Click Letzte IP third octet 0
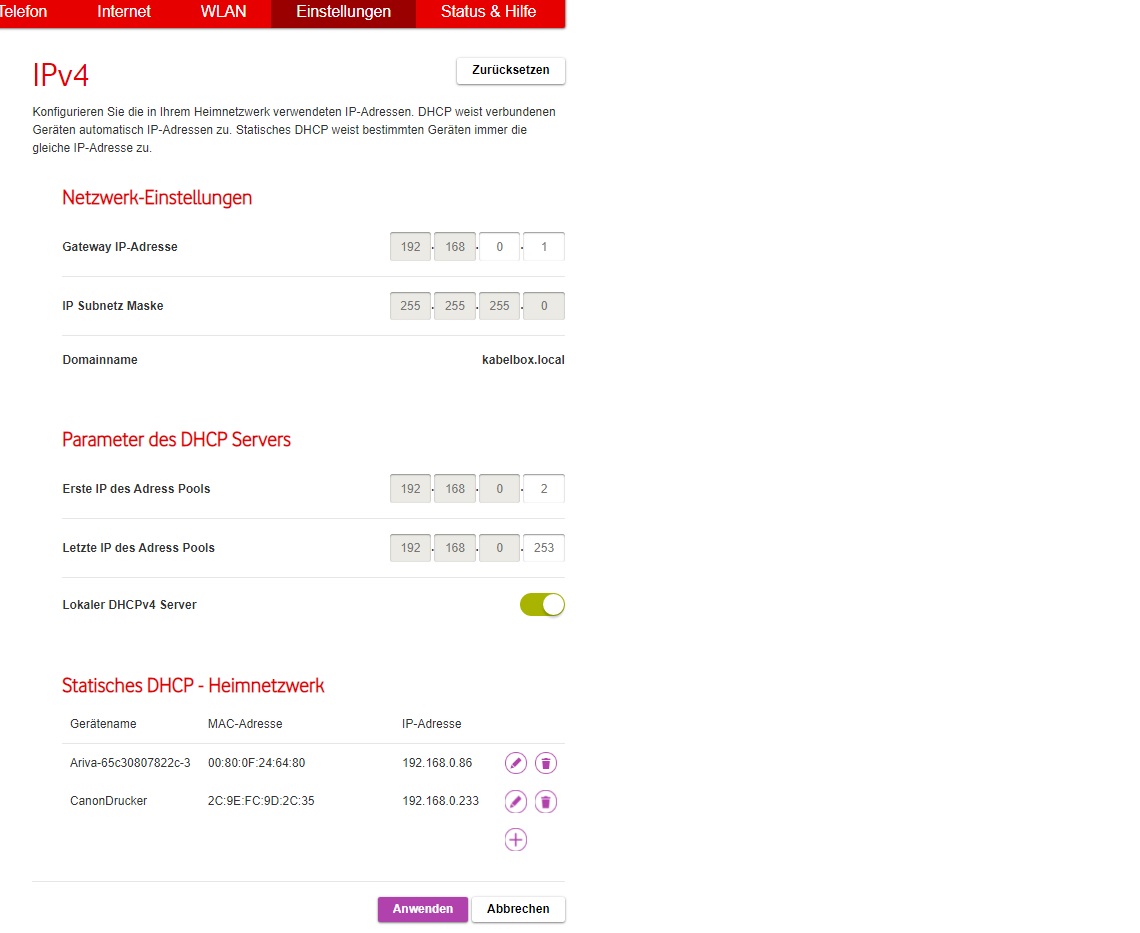This screenshot has width=1140, height=933. [499, 548]
